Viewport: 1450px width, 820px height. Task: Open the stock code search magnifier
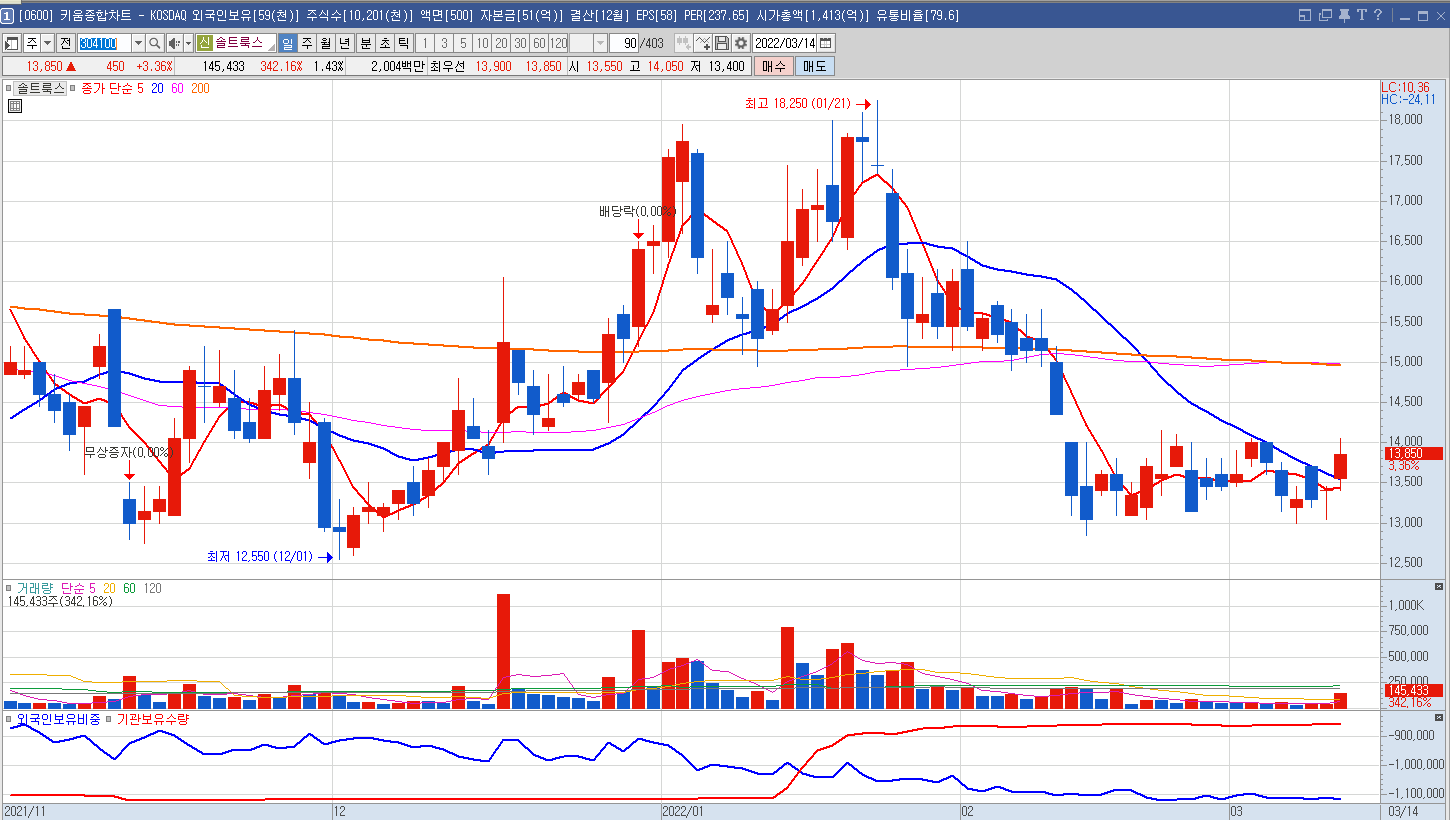point(154,43)
